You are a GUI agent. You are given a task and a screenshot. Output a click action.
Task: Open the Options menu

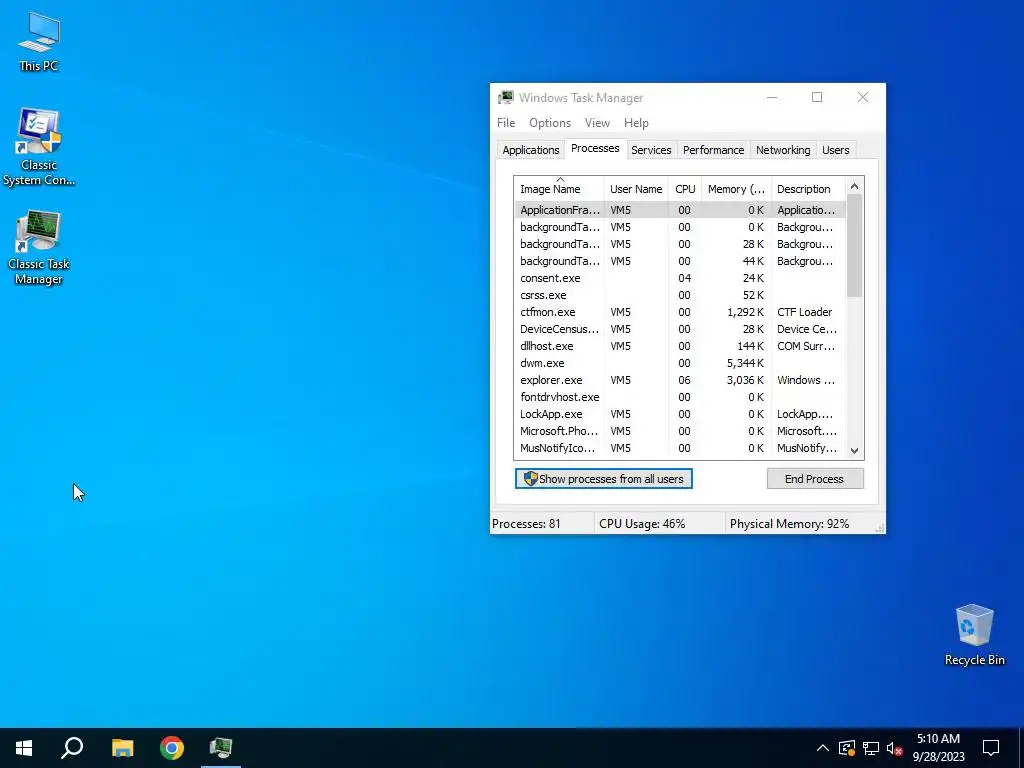[x=550, y=123]
